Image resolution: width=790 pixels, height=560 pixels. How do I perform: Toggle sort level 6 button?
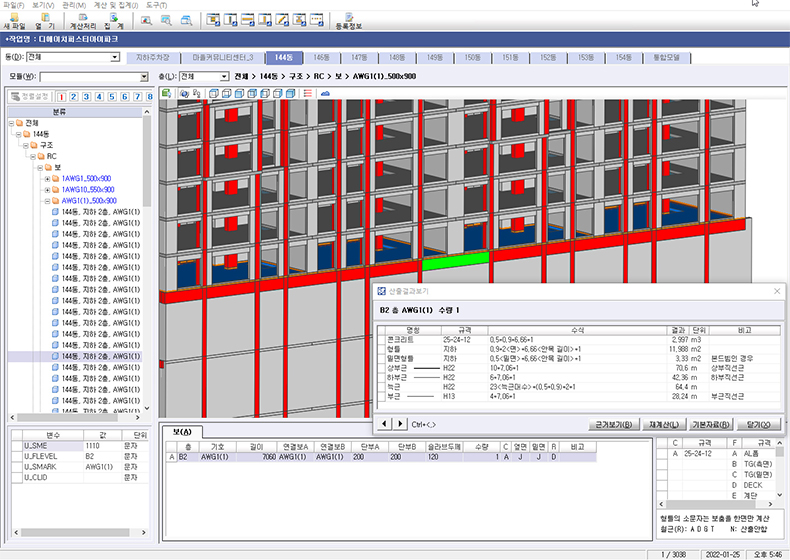(x=125, y=96)
